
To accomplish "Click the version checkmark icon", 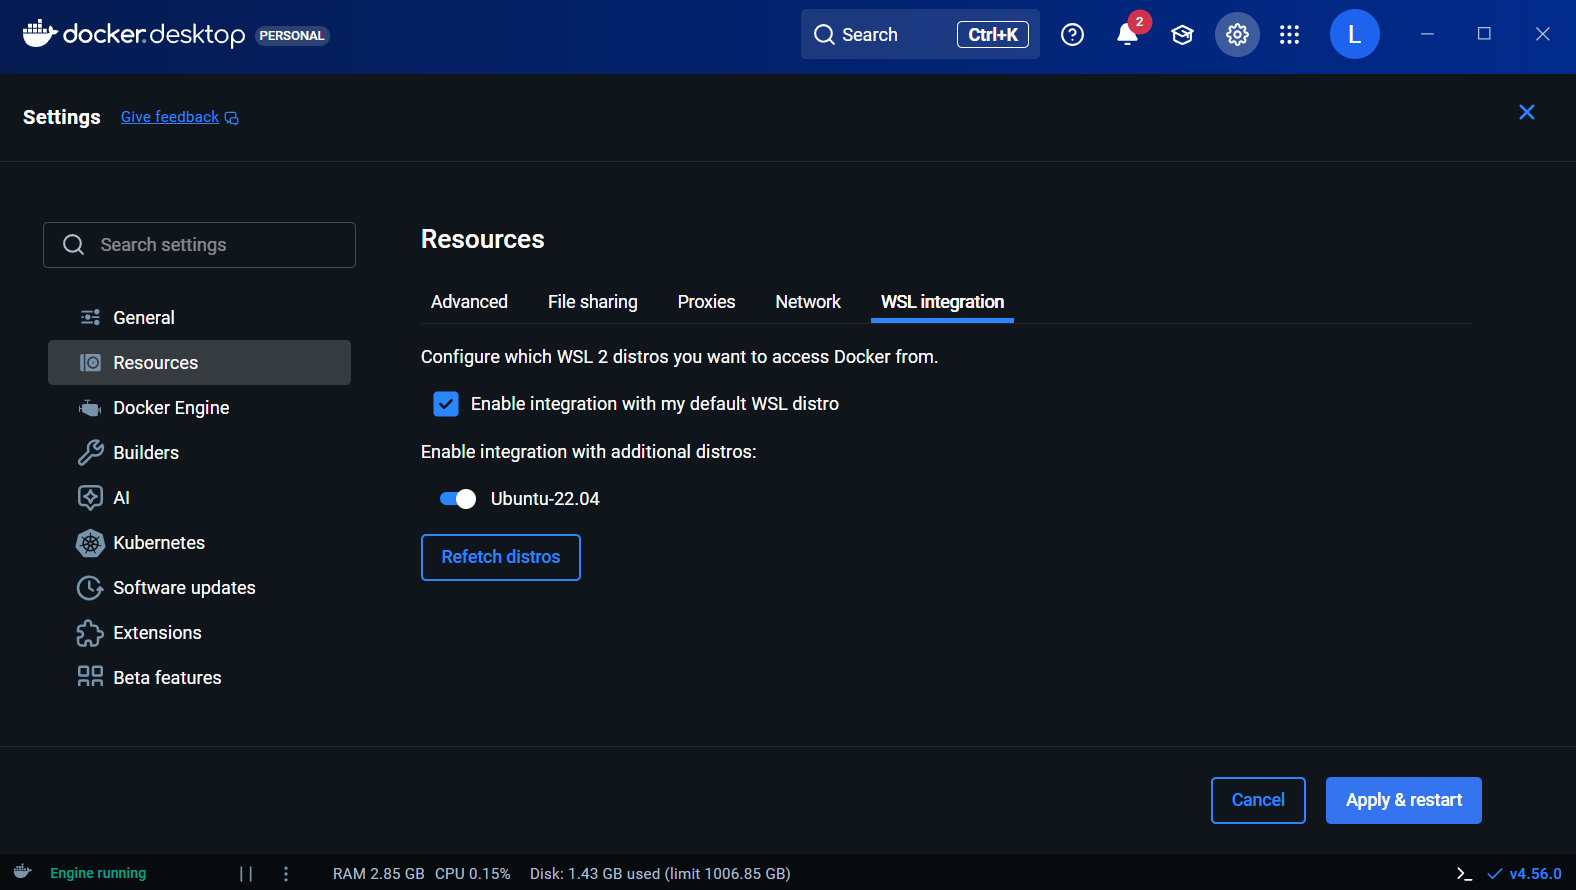I will tap(1495, 874).
